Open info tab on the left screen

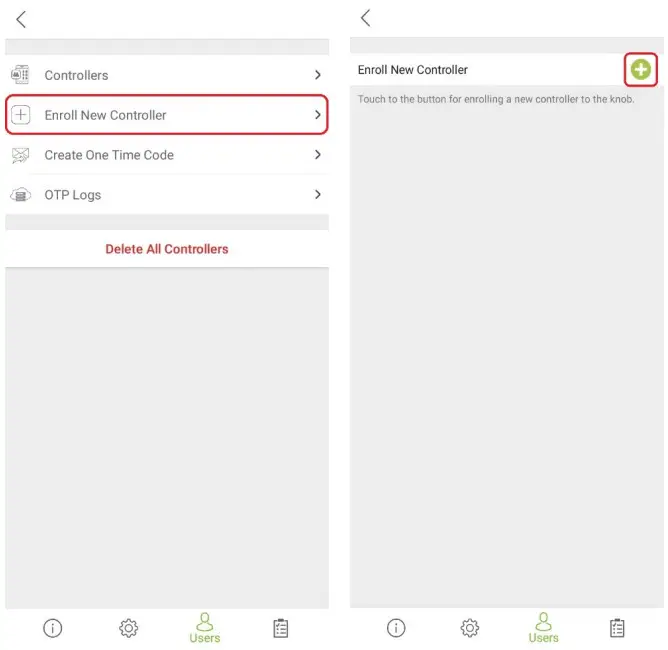52,628
